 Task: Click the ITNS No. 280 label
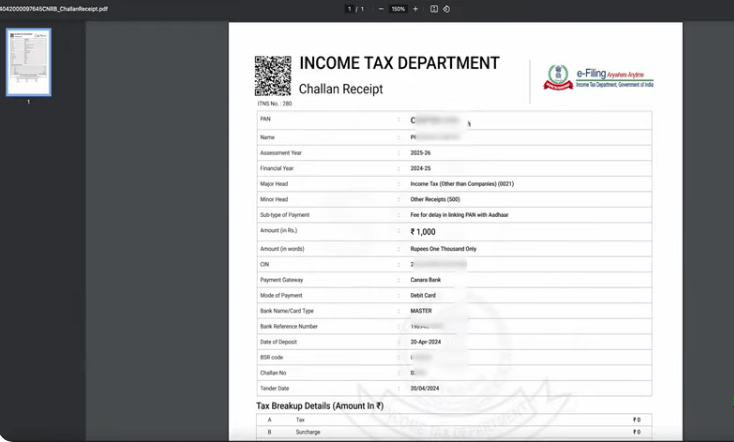tap(273, 103)
